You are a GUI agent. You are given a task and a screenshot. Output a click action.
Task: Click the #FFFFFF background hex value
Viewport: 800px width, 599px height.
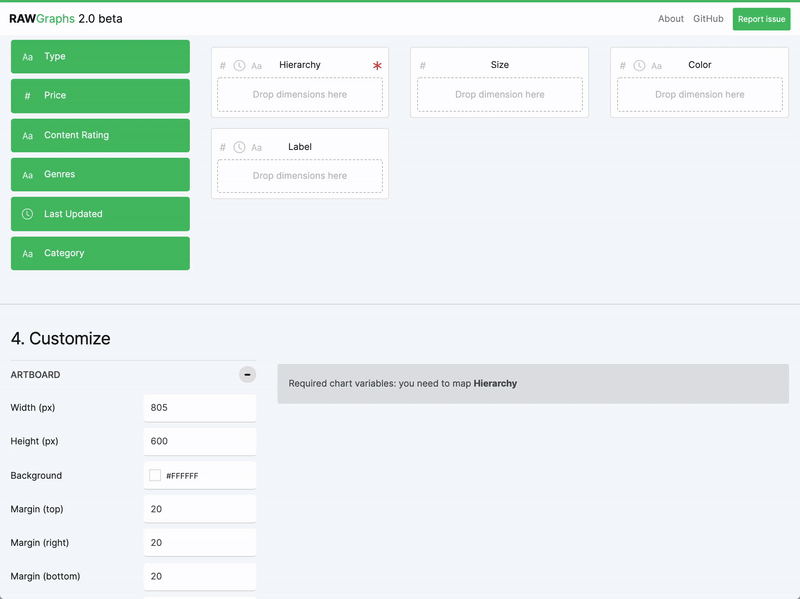(x=182, y=476)
